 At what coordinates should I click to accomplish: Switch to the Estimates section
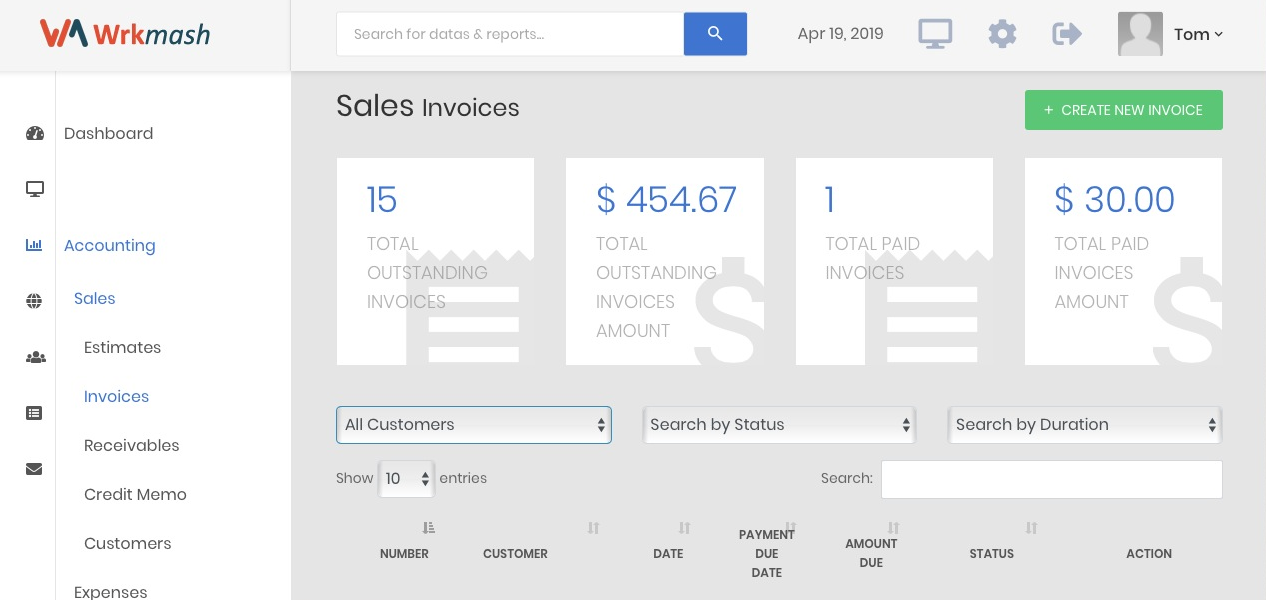pyautogui.click(x=122, y=347)
